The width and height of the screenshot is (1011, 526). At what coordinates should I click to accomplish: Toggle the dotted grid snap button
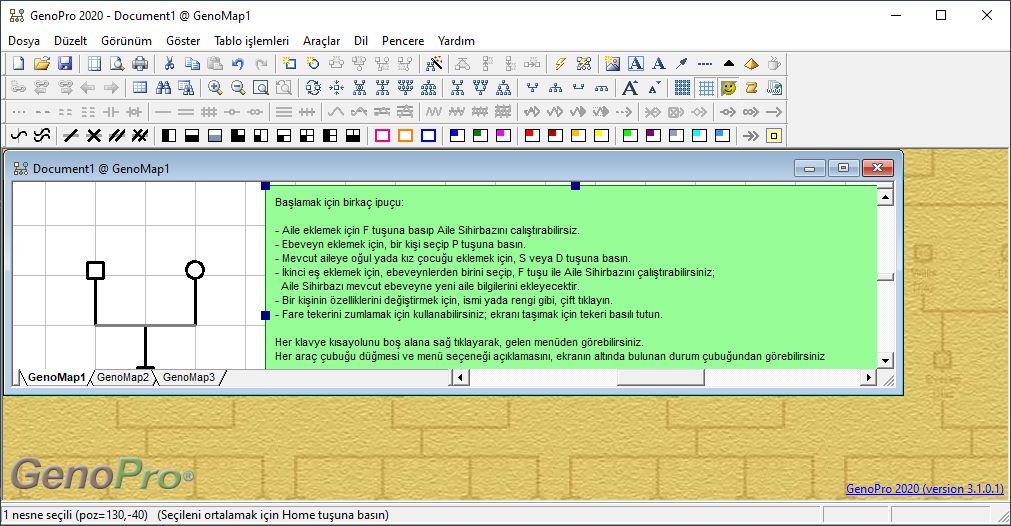pos(682,88)
